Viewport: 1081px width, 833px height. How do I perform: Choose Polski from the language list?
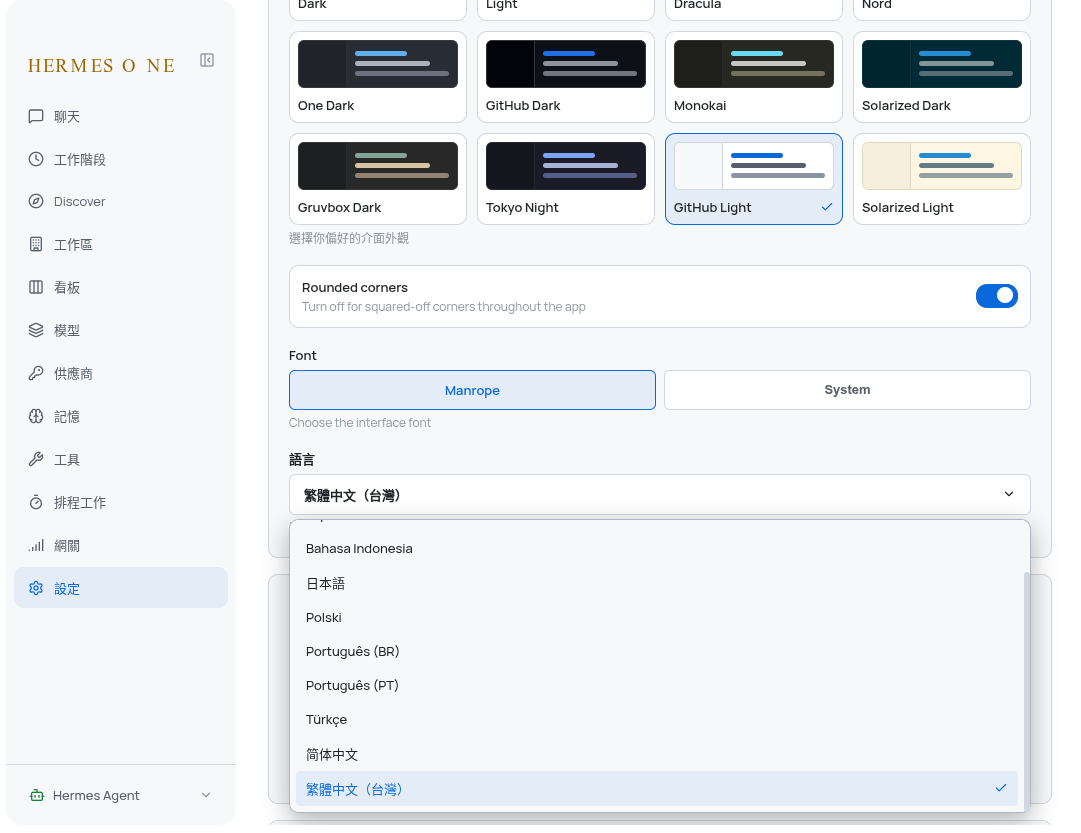coord(656,617)
